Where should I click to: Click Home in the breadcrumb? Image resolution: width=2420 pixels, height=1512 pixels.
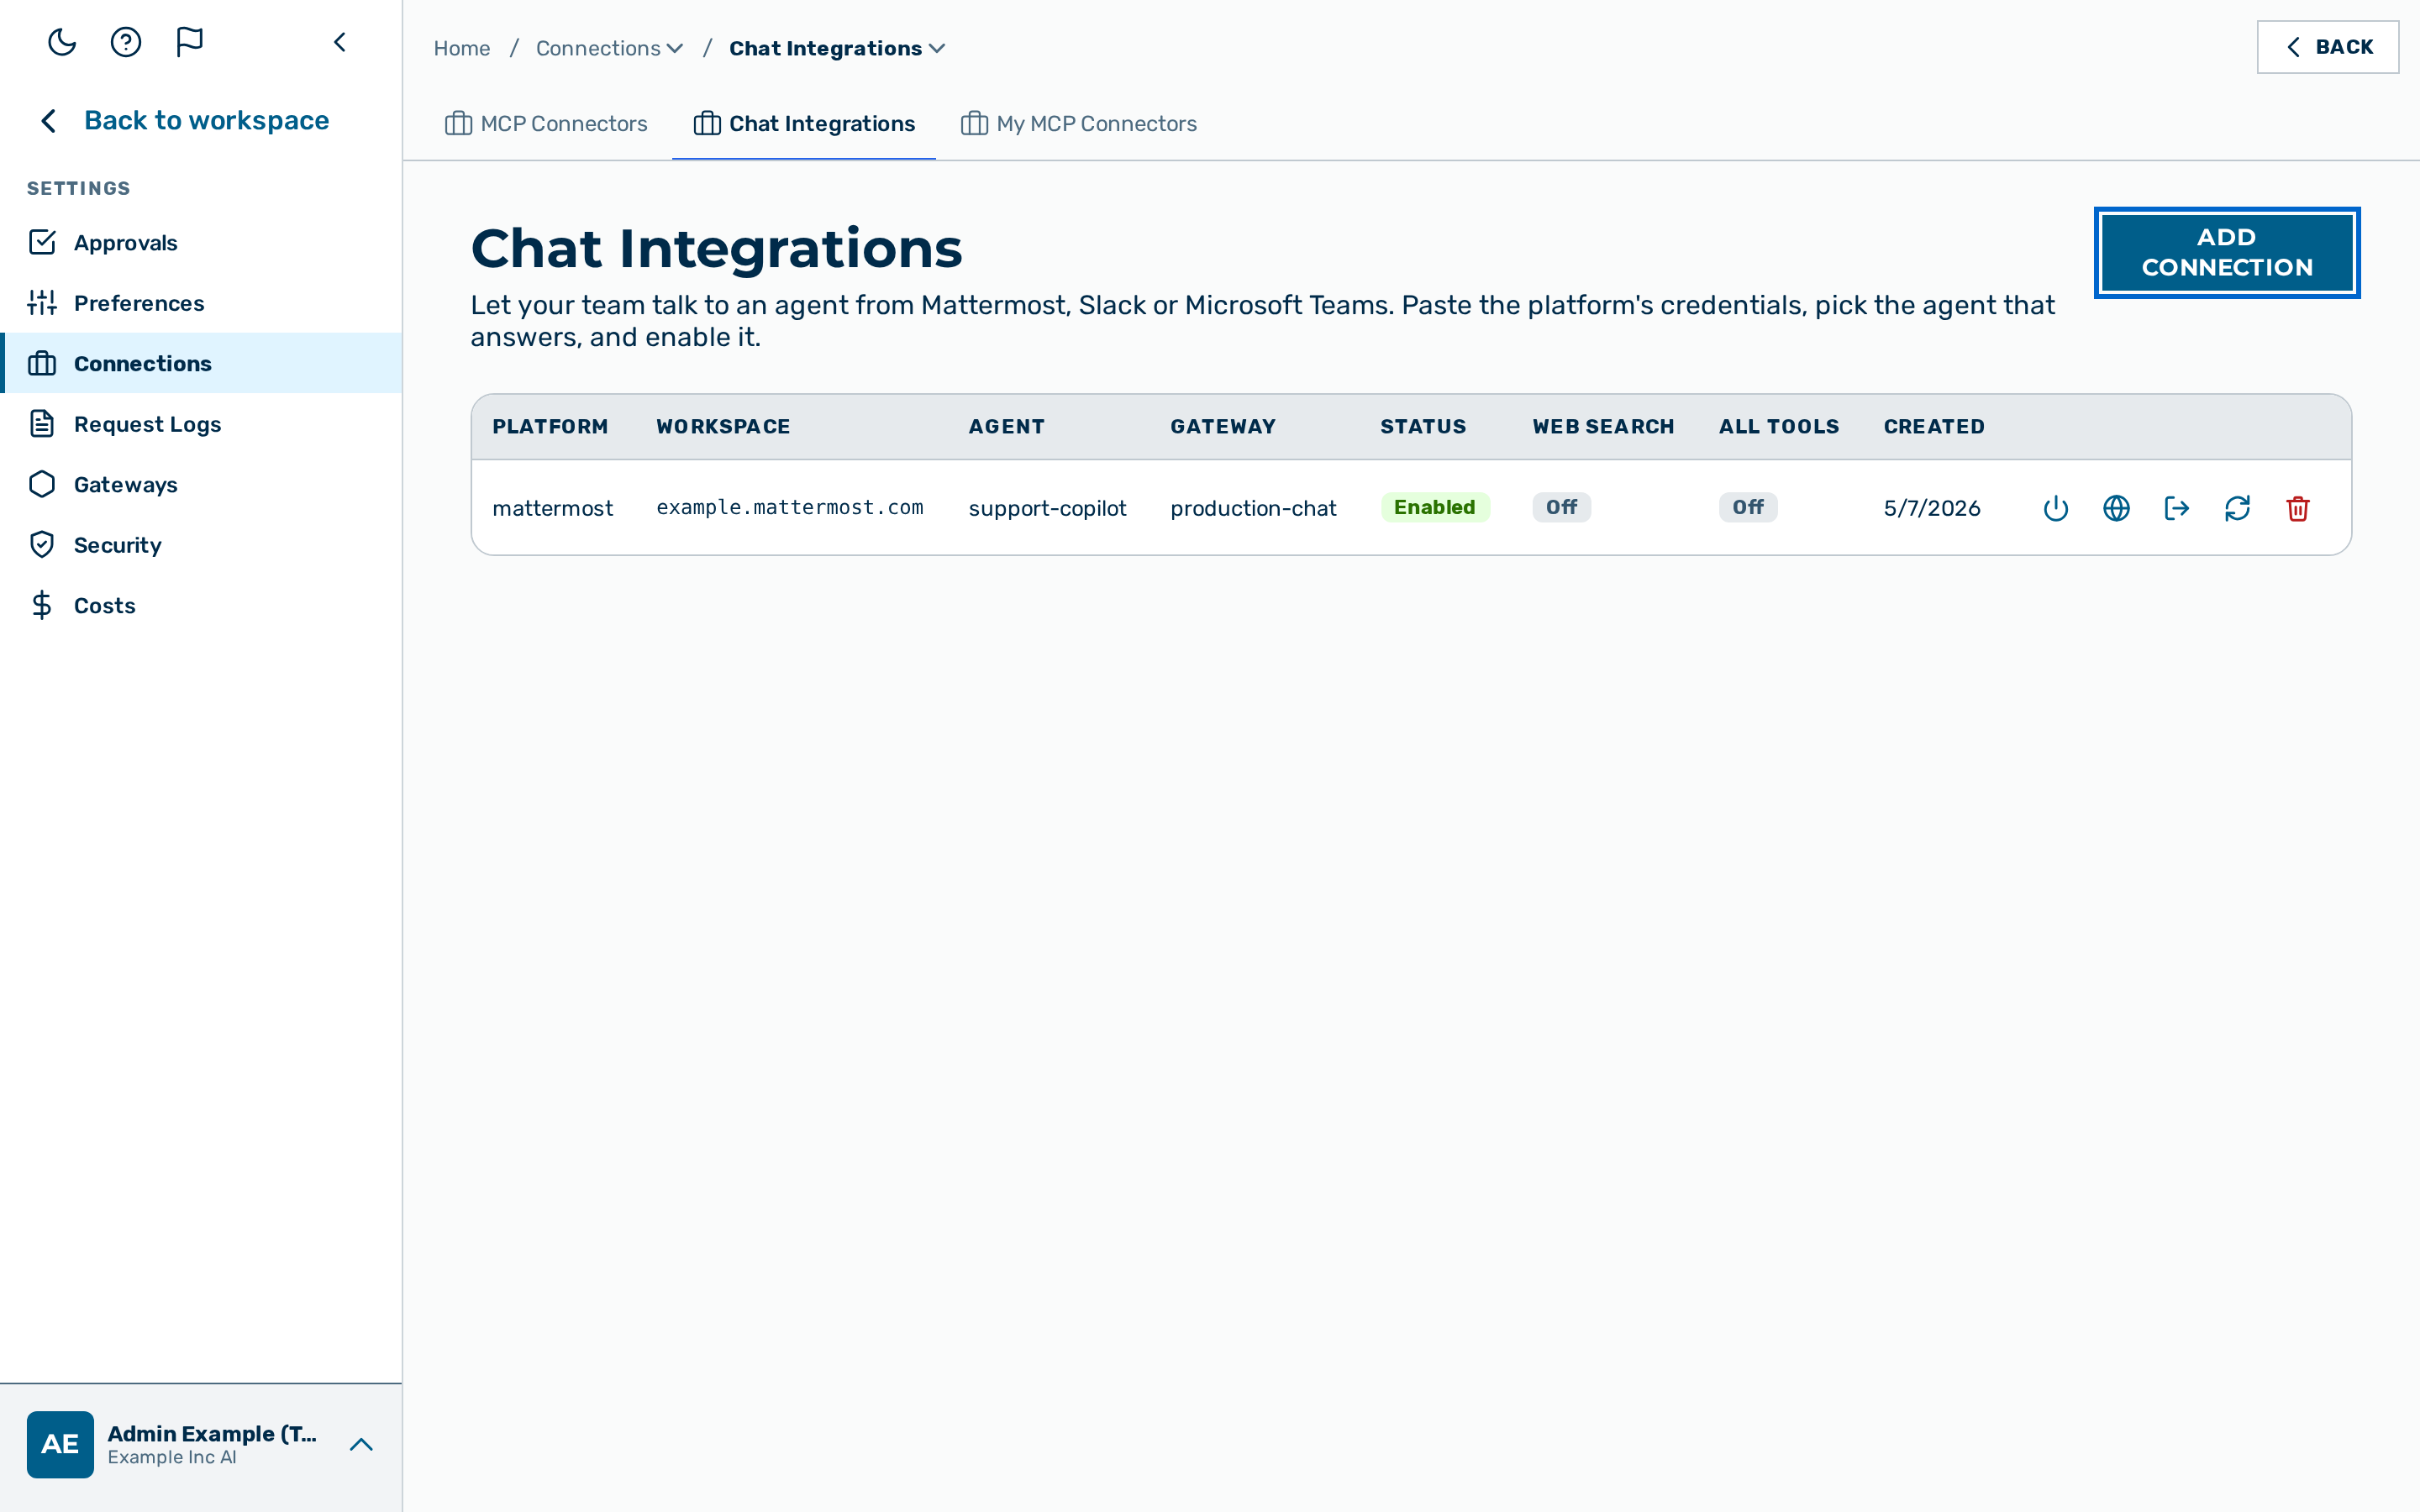(x=462, y=48)
